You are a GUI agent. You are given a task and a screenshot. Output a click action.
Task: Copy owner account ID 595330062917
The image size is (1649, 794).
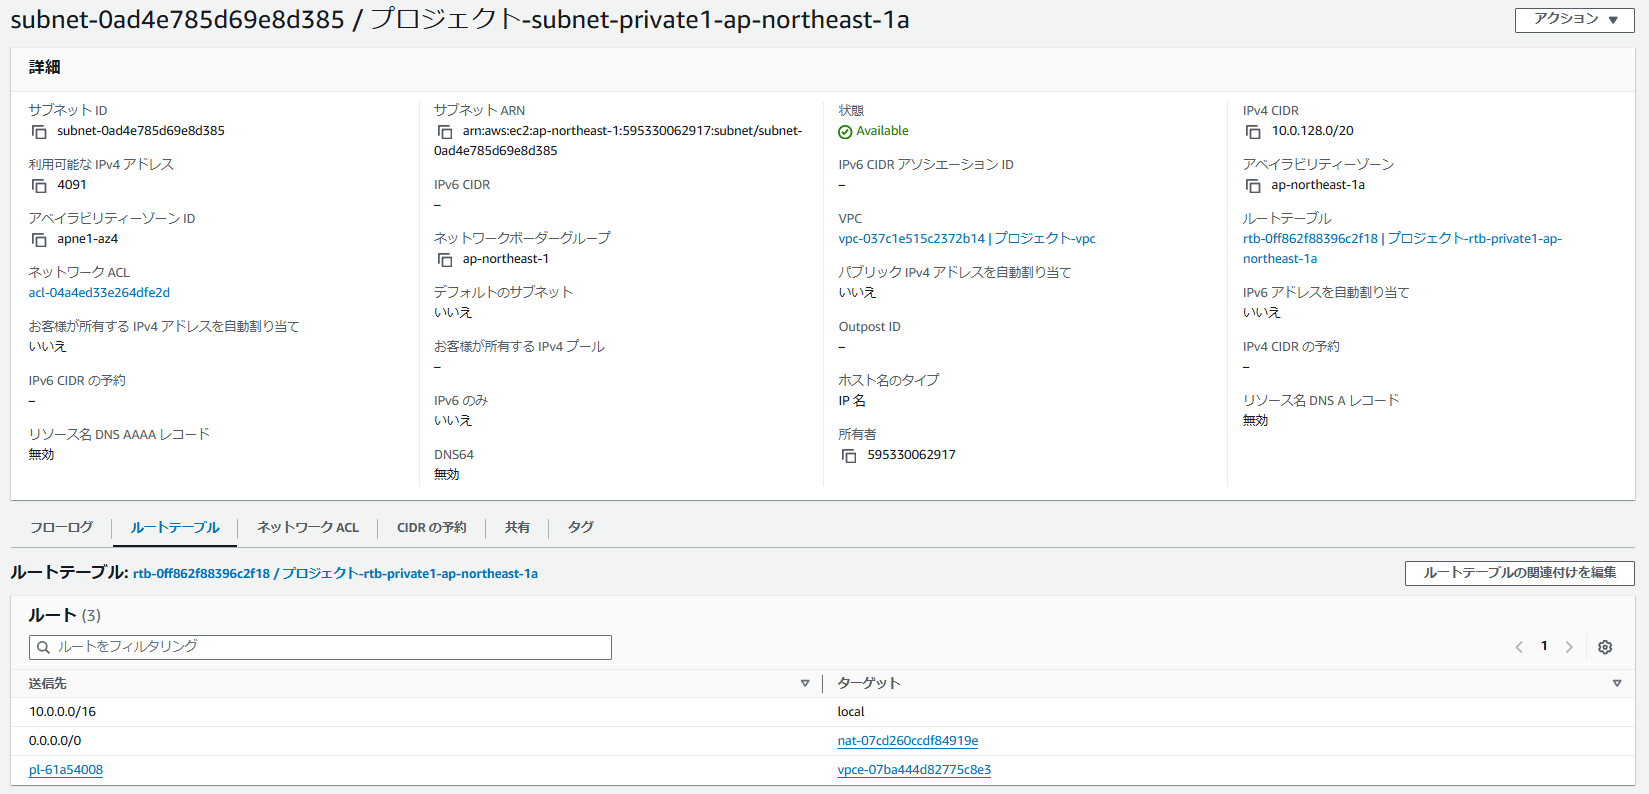click(x=849, y=456)
